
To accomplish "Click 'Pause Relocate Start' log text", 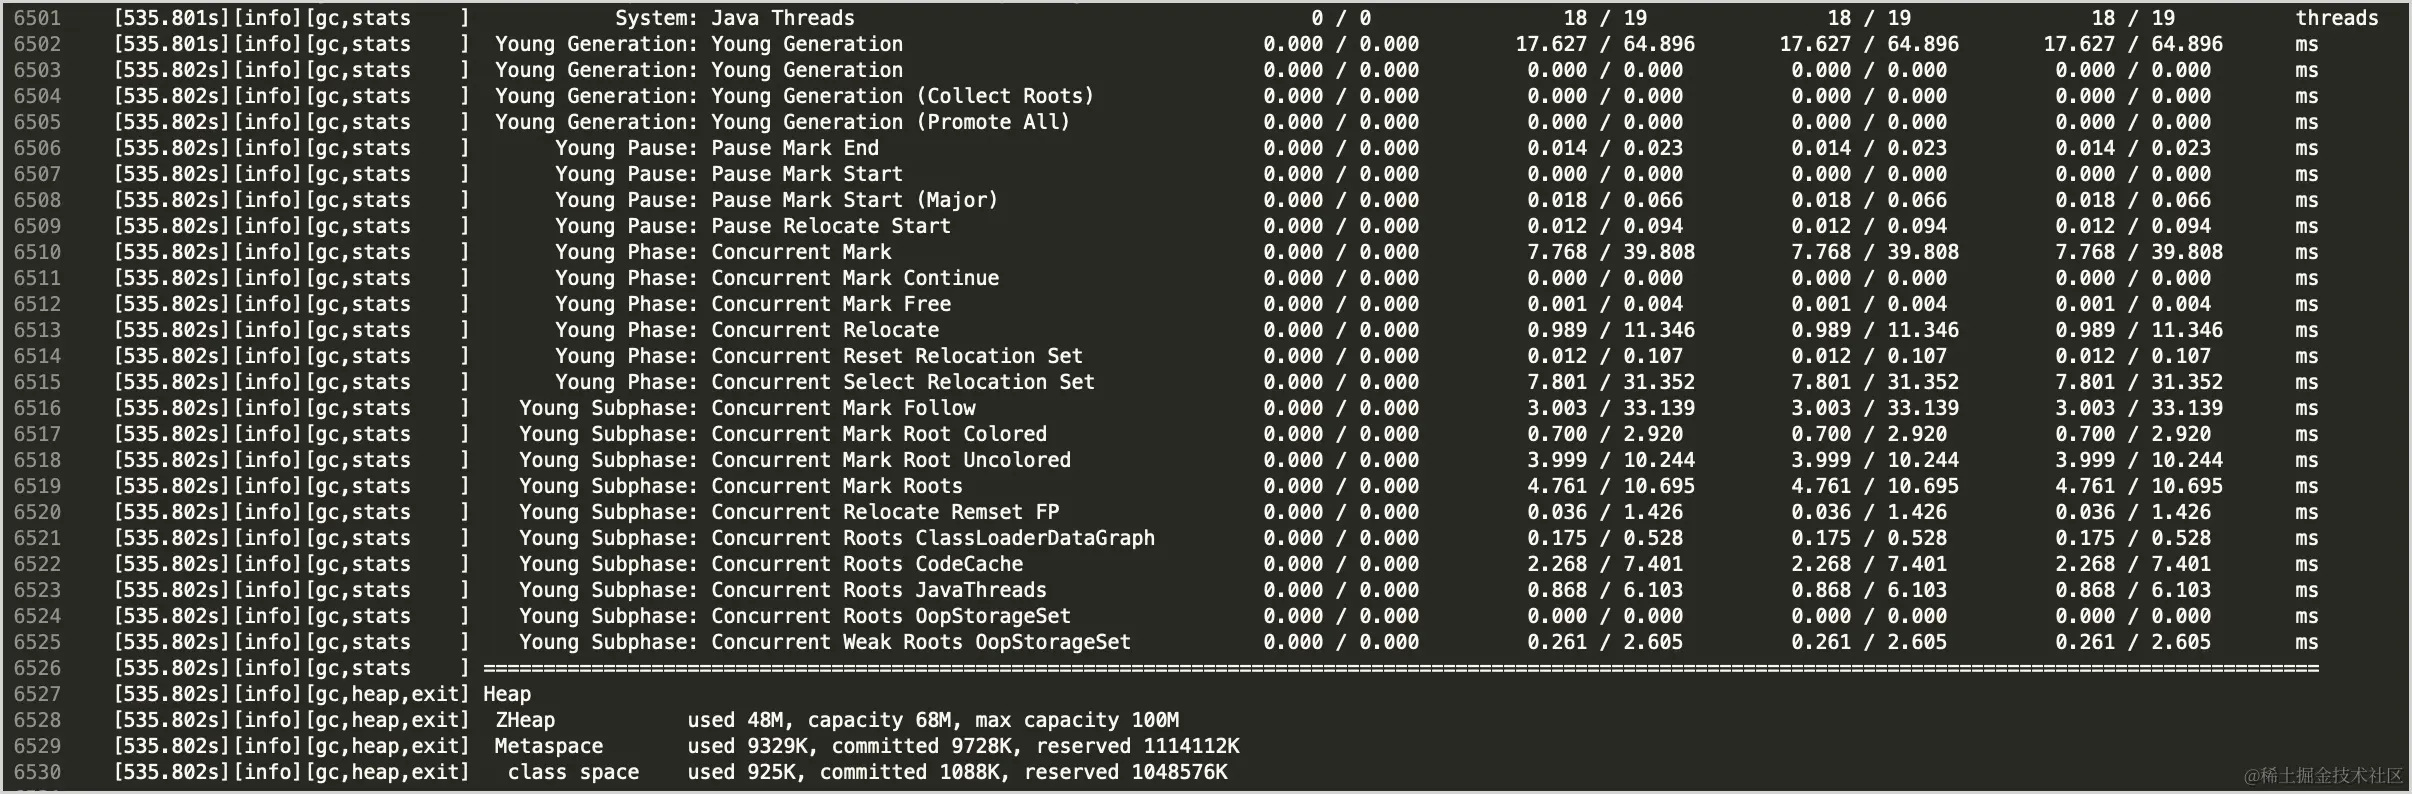I will coord(831,226).
